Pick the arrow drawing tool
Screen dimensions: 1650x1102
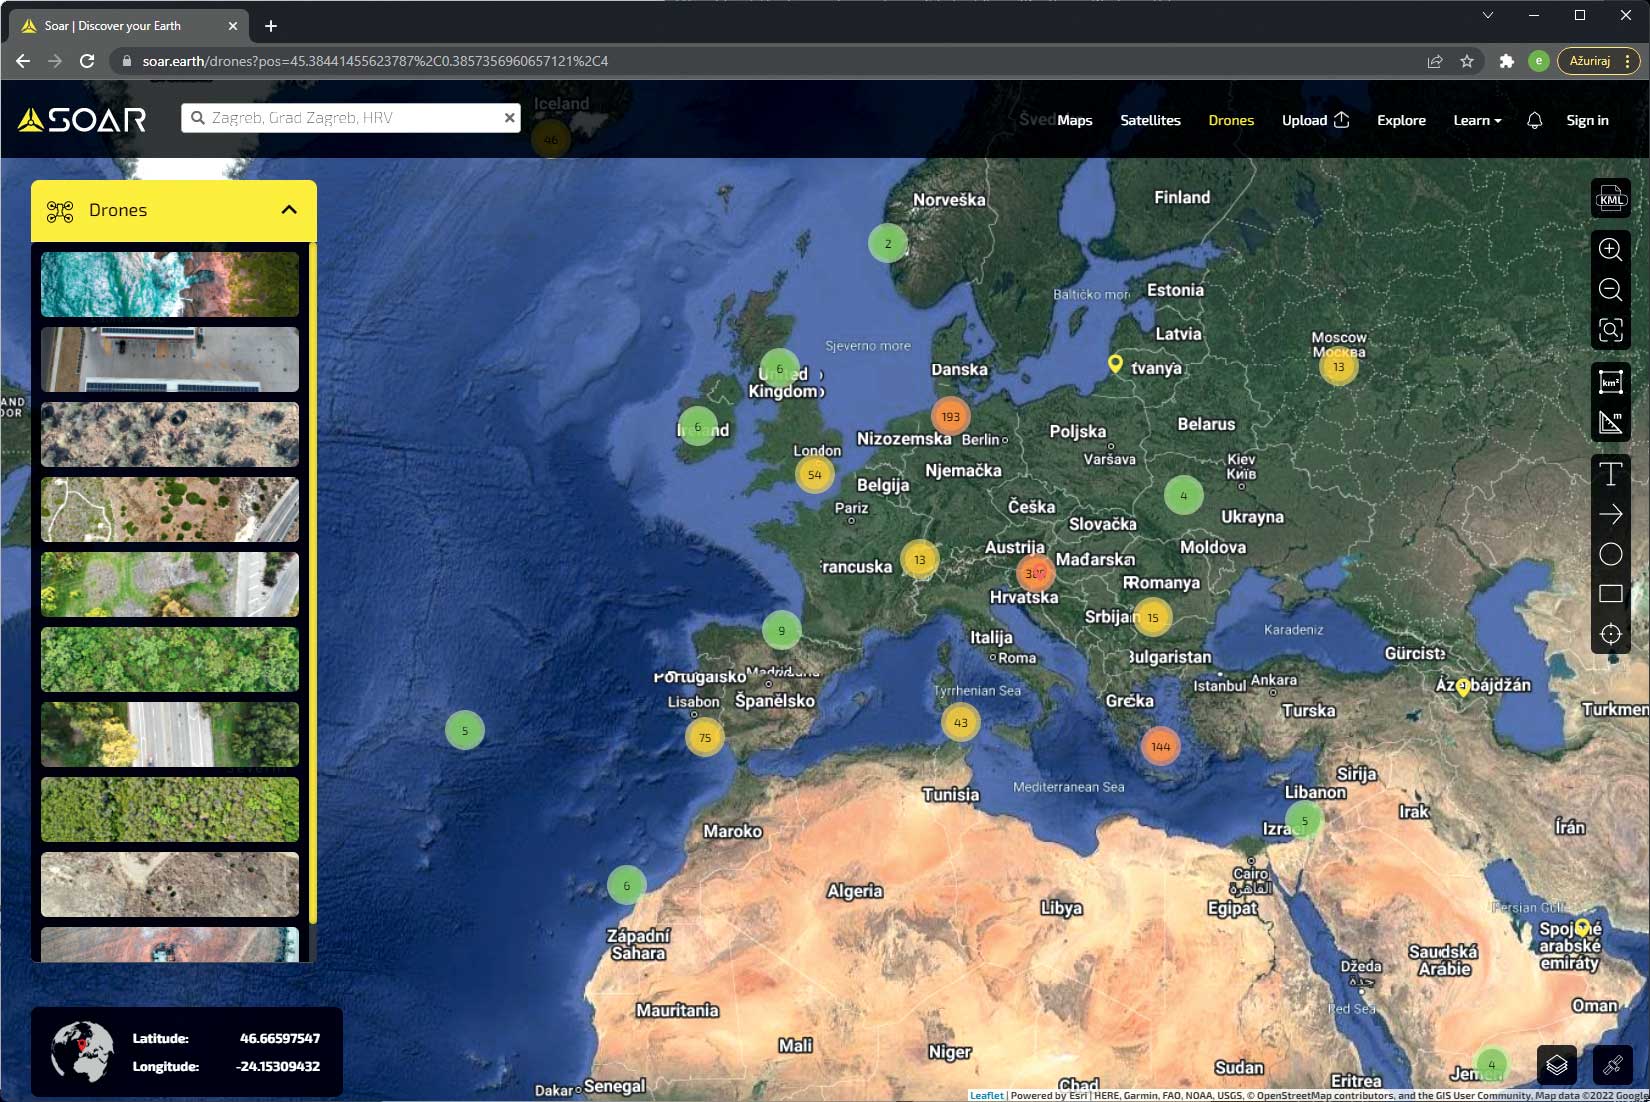point(1610,514)
